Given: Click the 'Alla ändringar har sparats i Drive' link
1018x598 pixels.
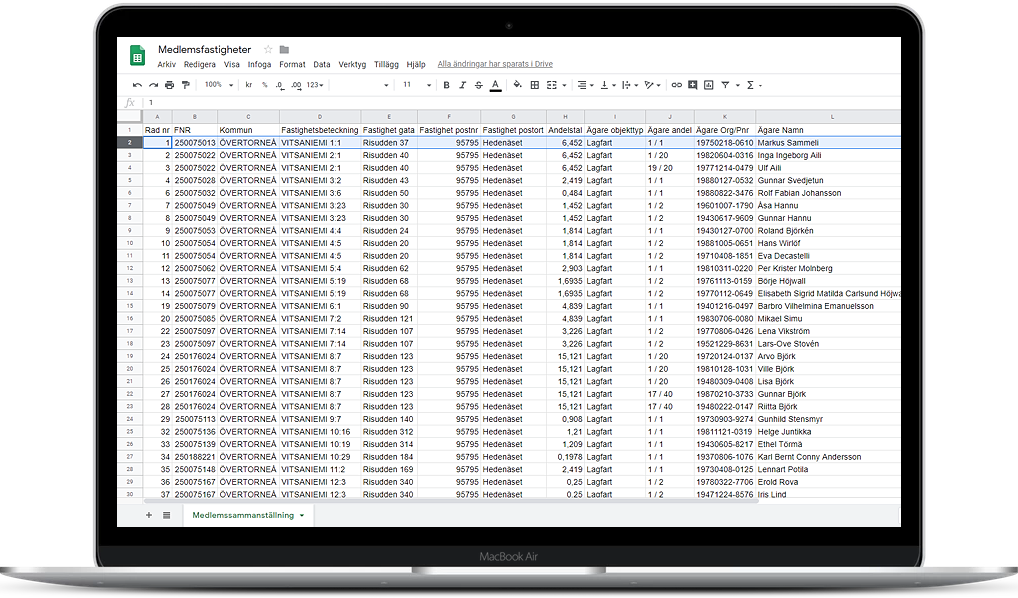Looking at the screenshot, I should 495,64.
